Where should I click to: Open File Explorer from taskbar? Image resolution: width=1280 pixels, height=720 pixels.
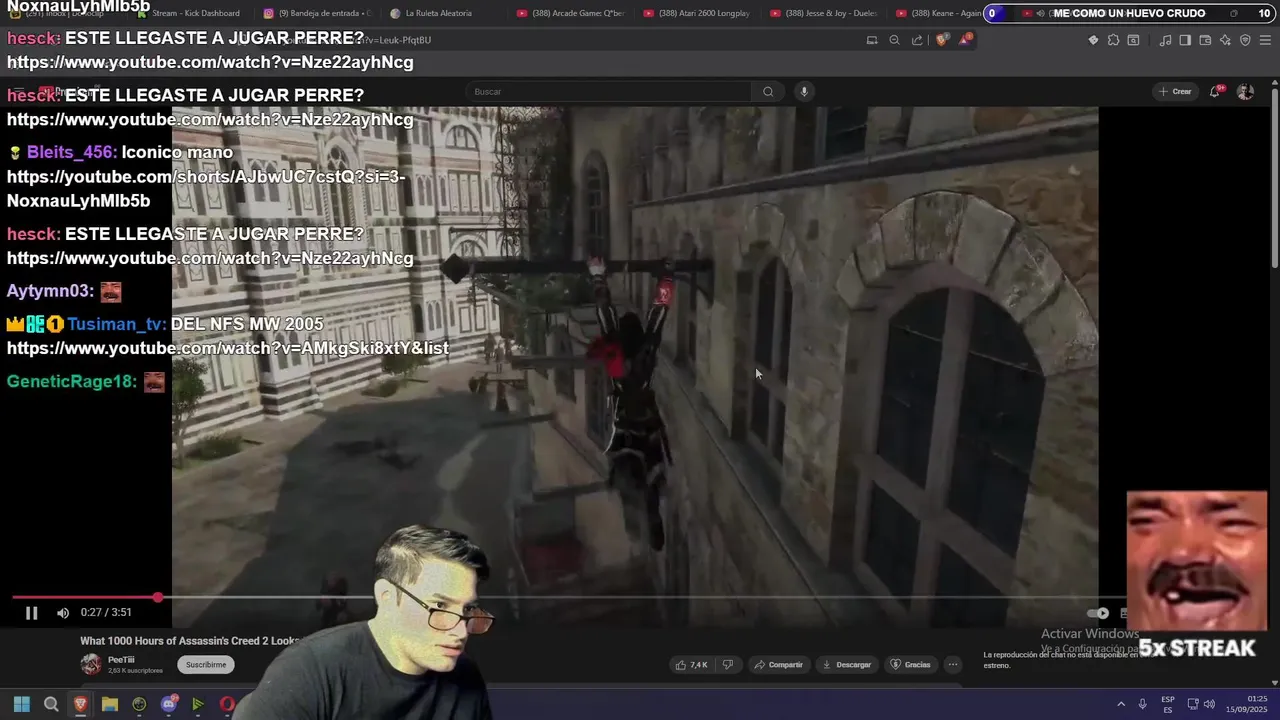pyautogui.click(x=110, y=704)
